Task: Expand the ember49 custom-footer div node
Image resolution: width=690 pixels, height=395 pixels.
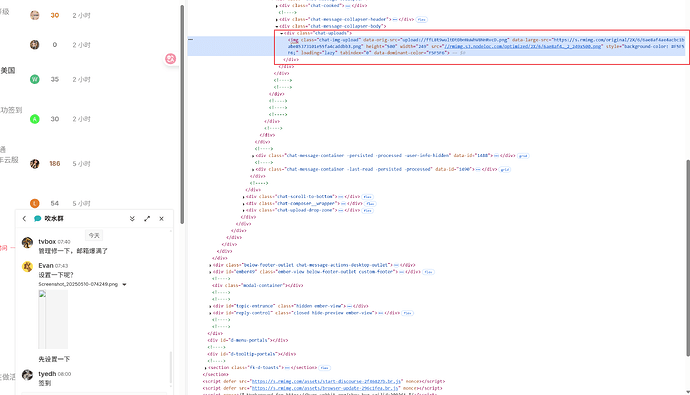Action: 210,272
